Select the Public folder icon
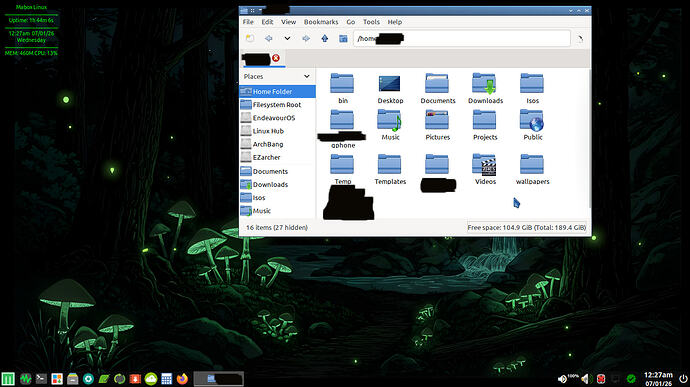 [x=532, y=120]
